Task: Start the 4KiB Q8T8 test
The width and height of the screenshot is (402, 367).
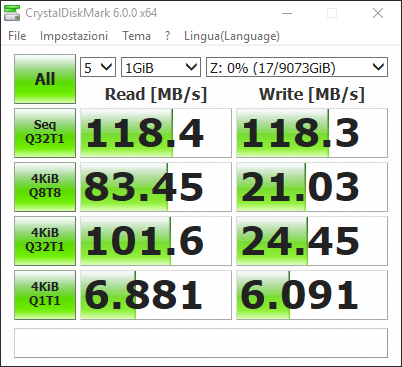Action: (45, 187)
